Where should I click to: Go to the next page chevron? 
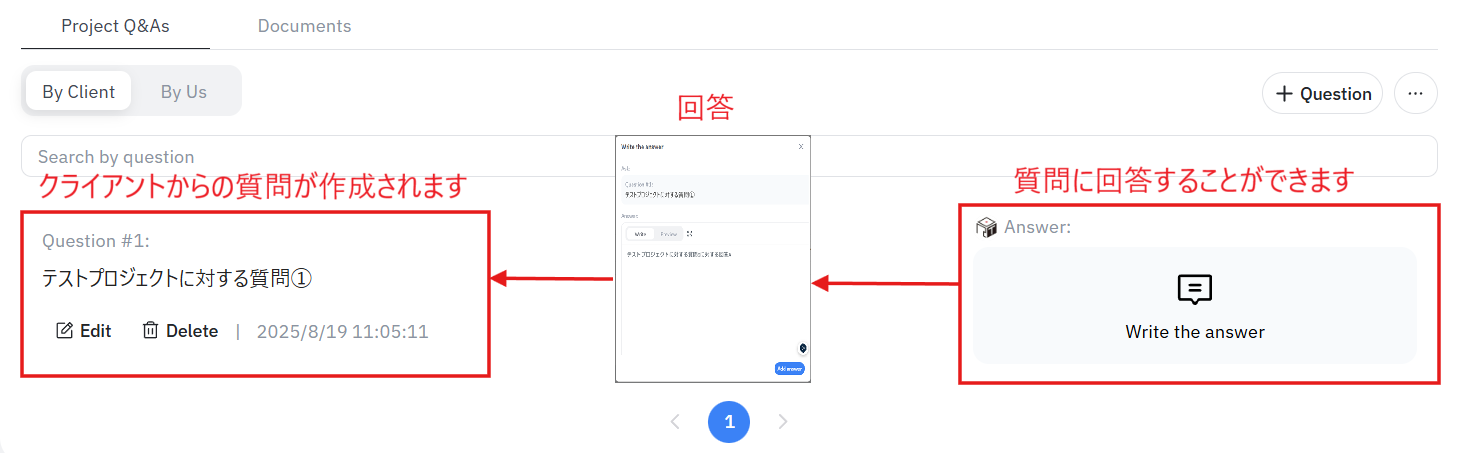[x=783, y=422]
